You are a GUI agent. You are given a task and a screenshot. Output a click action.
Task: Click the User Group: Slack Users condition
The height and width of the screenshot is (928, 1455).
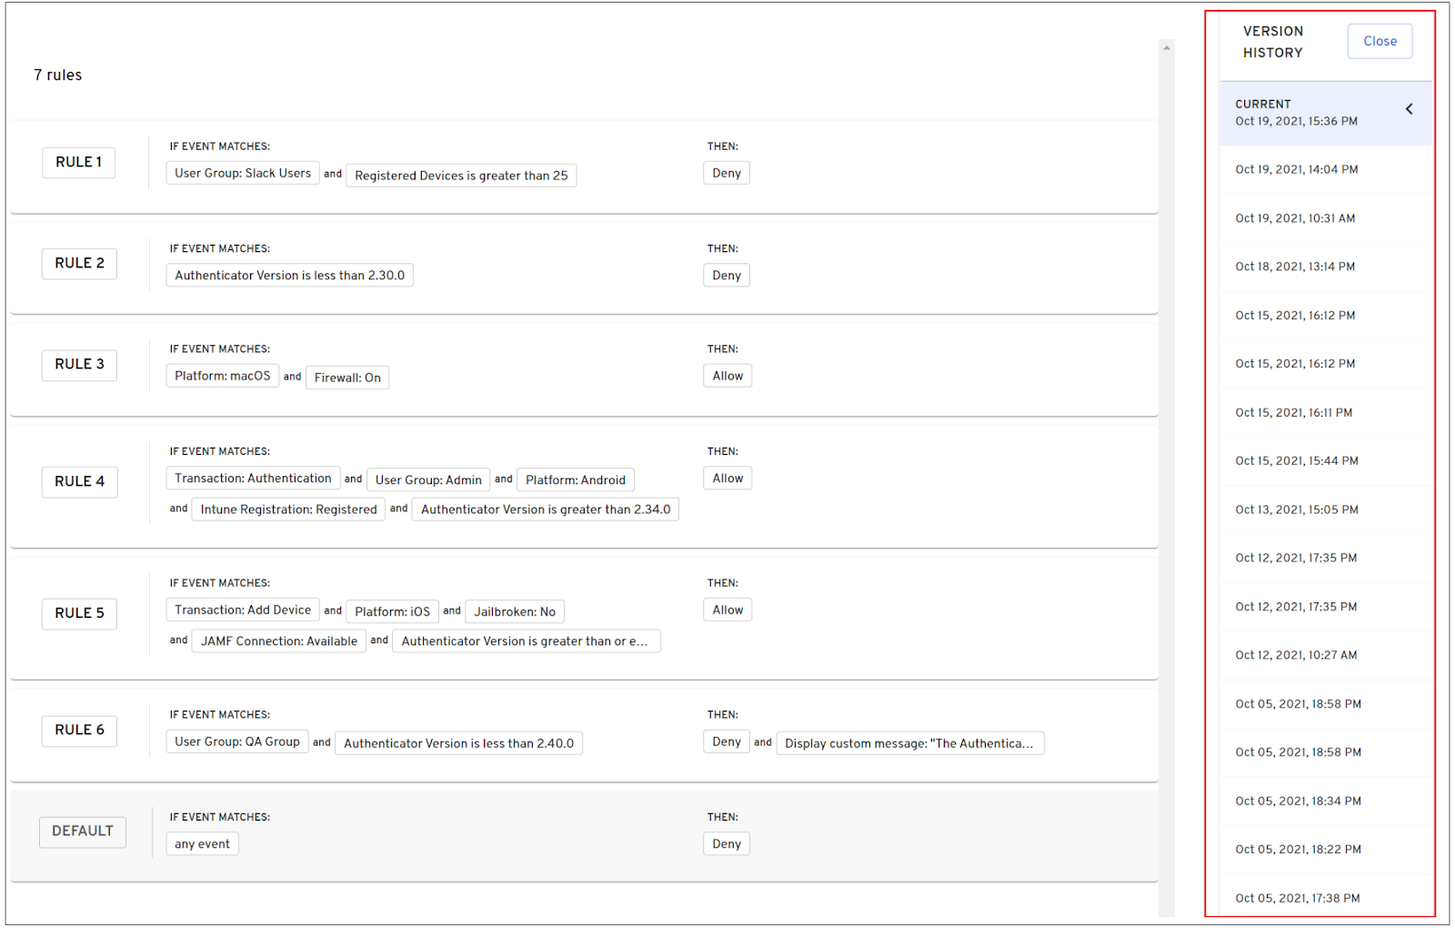(243, 174)
